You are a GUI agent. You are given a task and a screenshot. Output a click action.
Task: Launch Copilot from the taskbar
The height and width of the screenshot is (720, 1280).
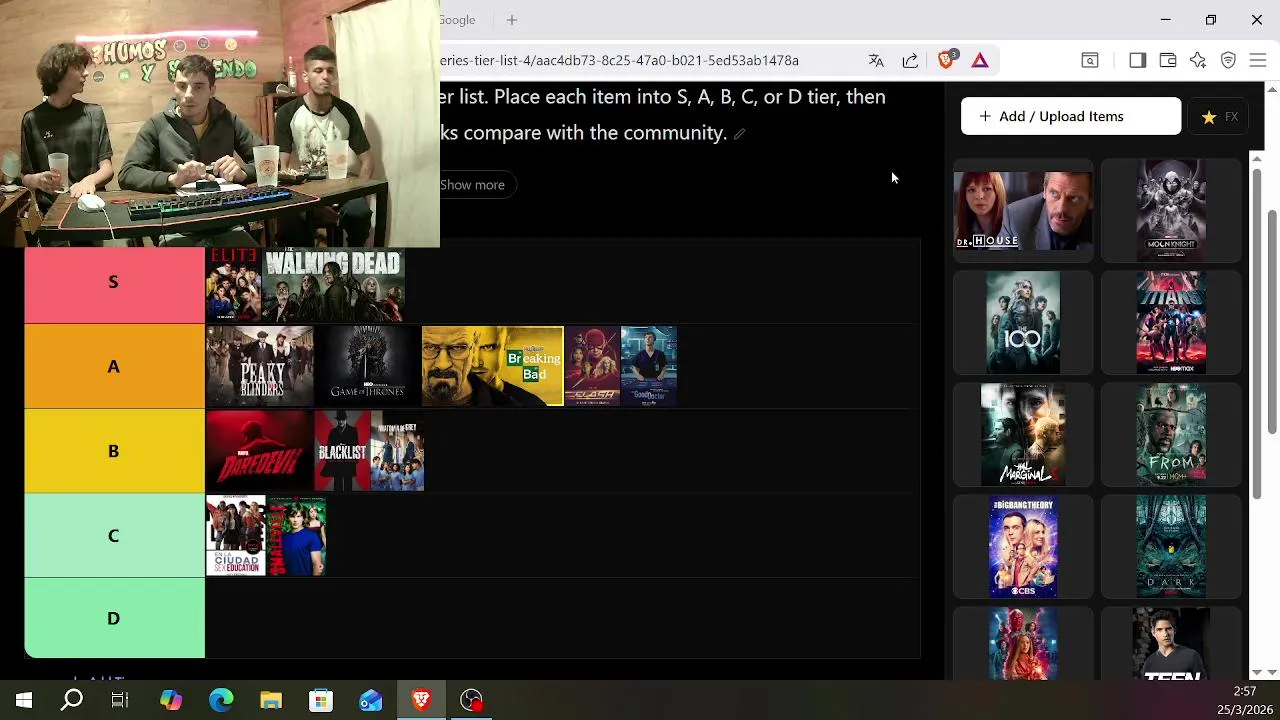coord(171,700)
